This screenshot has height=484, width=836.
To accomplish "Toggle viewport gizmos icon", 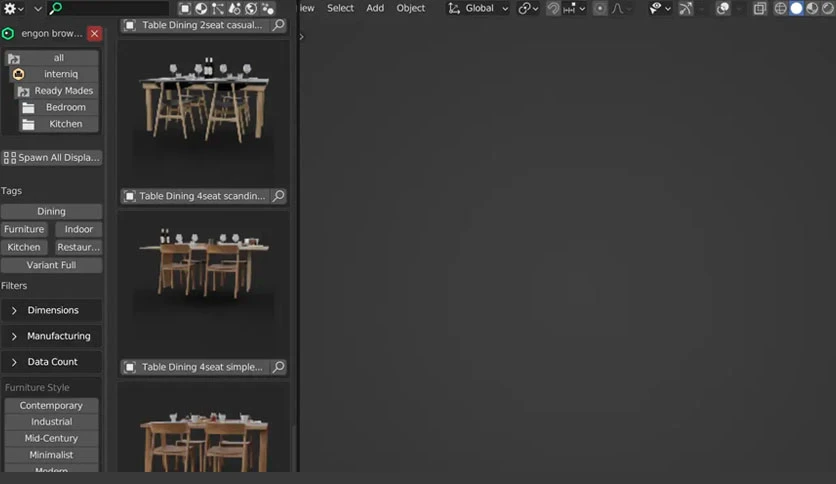I will pyautogui.click(x=686, y=9).
